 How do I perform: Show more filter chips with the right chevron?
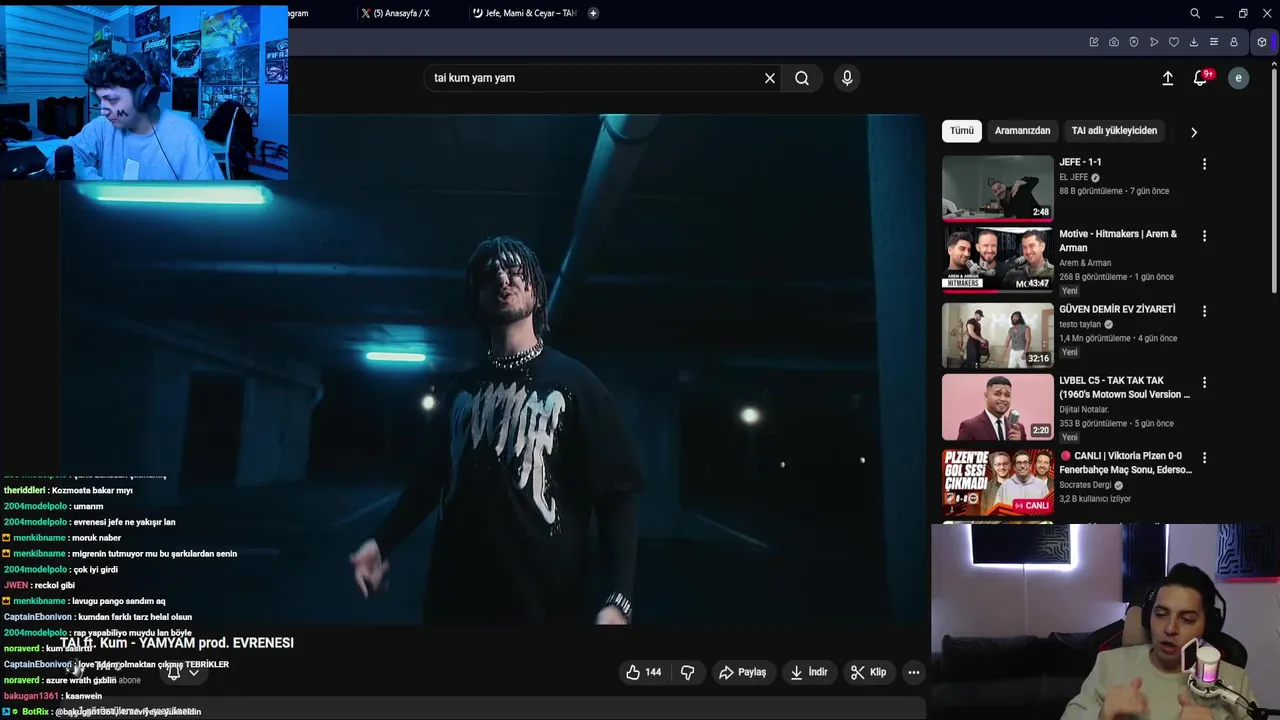[1193, 132]
